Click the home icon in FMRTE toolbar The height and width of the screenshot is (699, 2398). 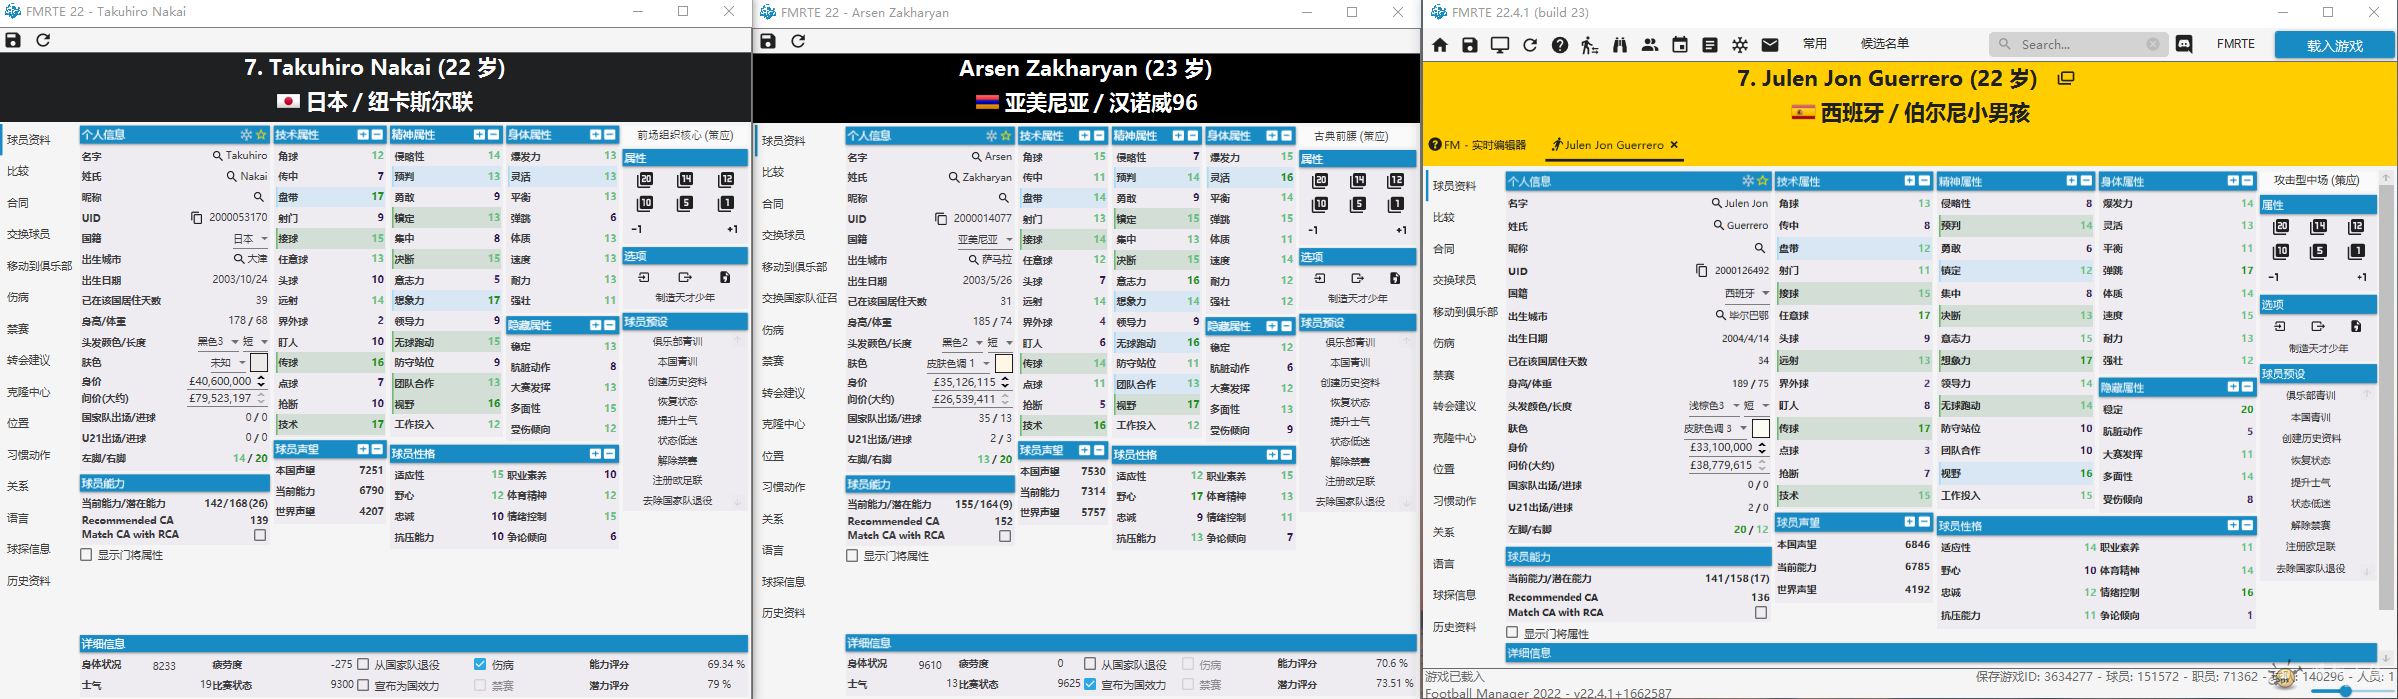pyautogui.click(x=1440, y=45)
